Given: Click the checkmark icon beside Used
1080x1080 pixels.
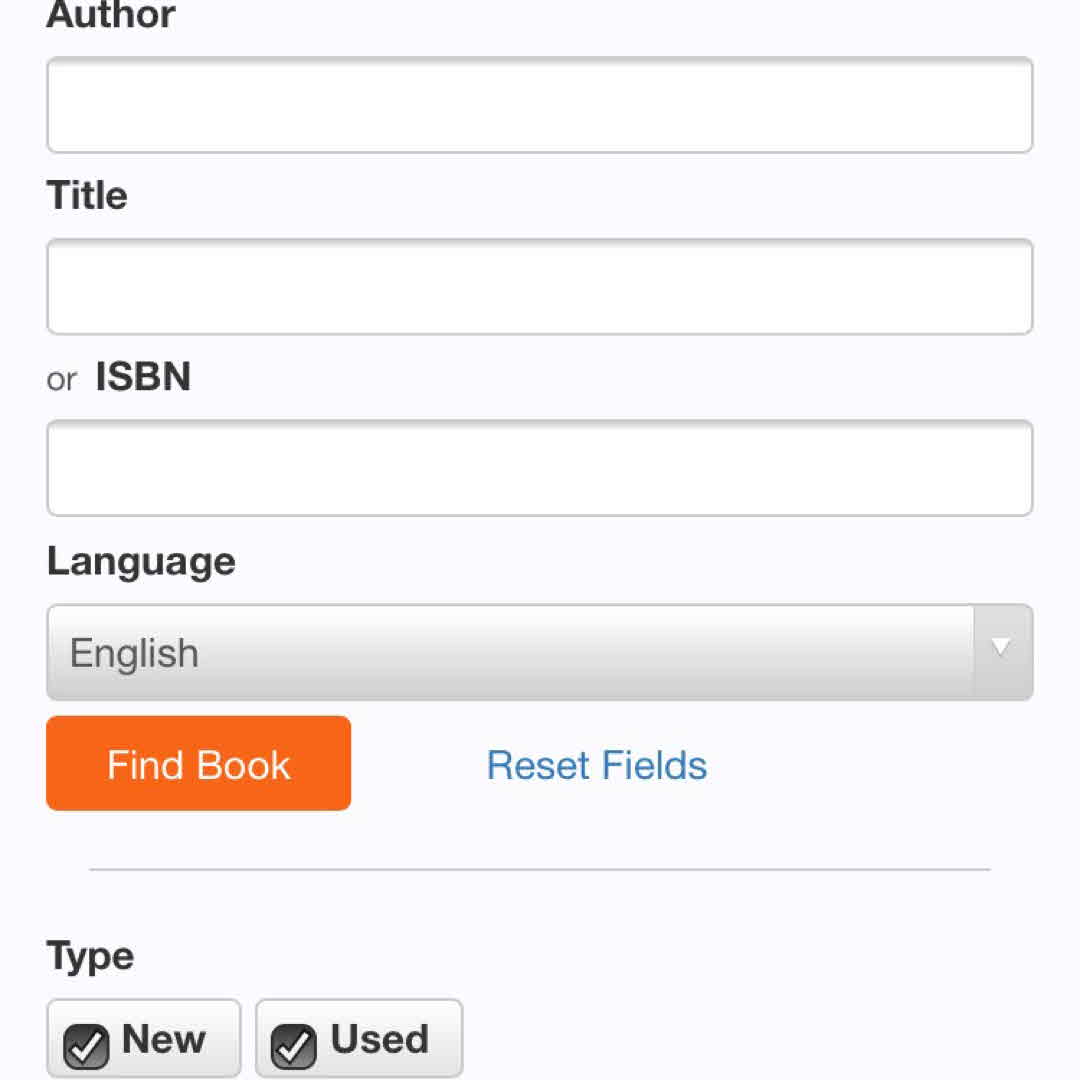Looking at the screenshot, I should pyautogui.click(x=295, y=1045).
